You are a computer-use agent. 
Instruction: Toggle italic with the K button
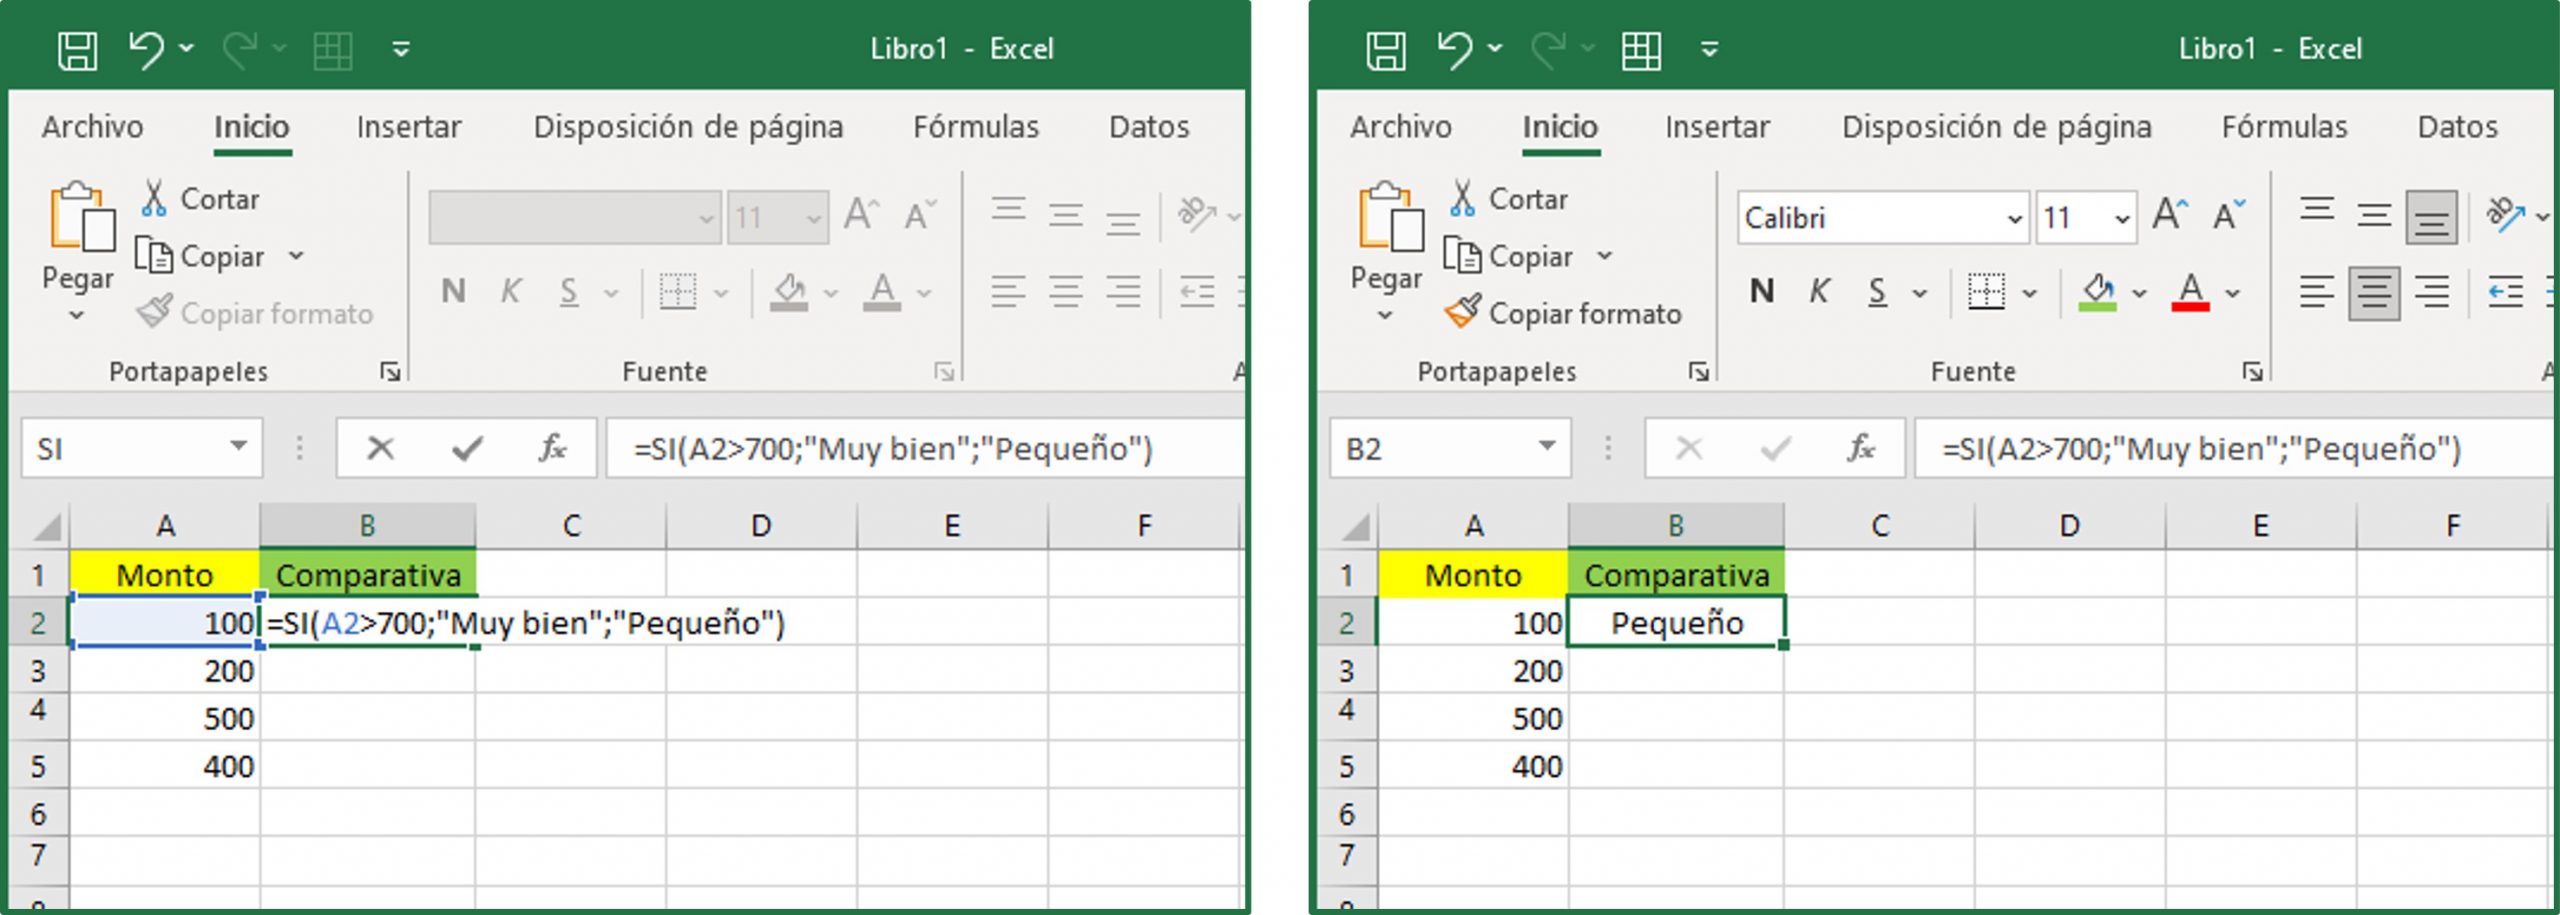tap(1818, 291)
